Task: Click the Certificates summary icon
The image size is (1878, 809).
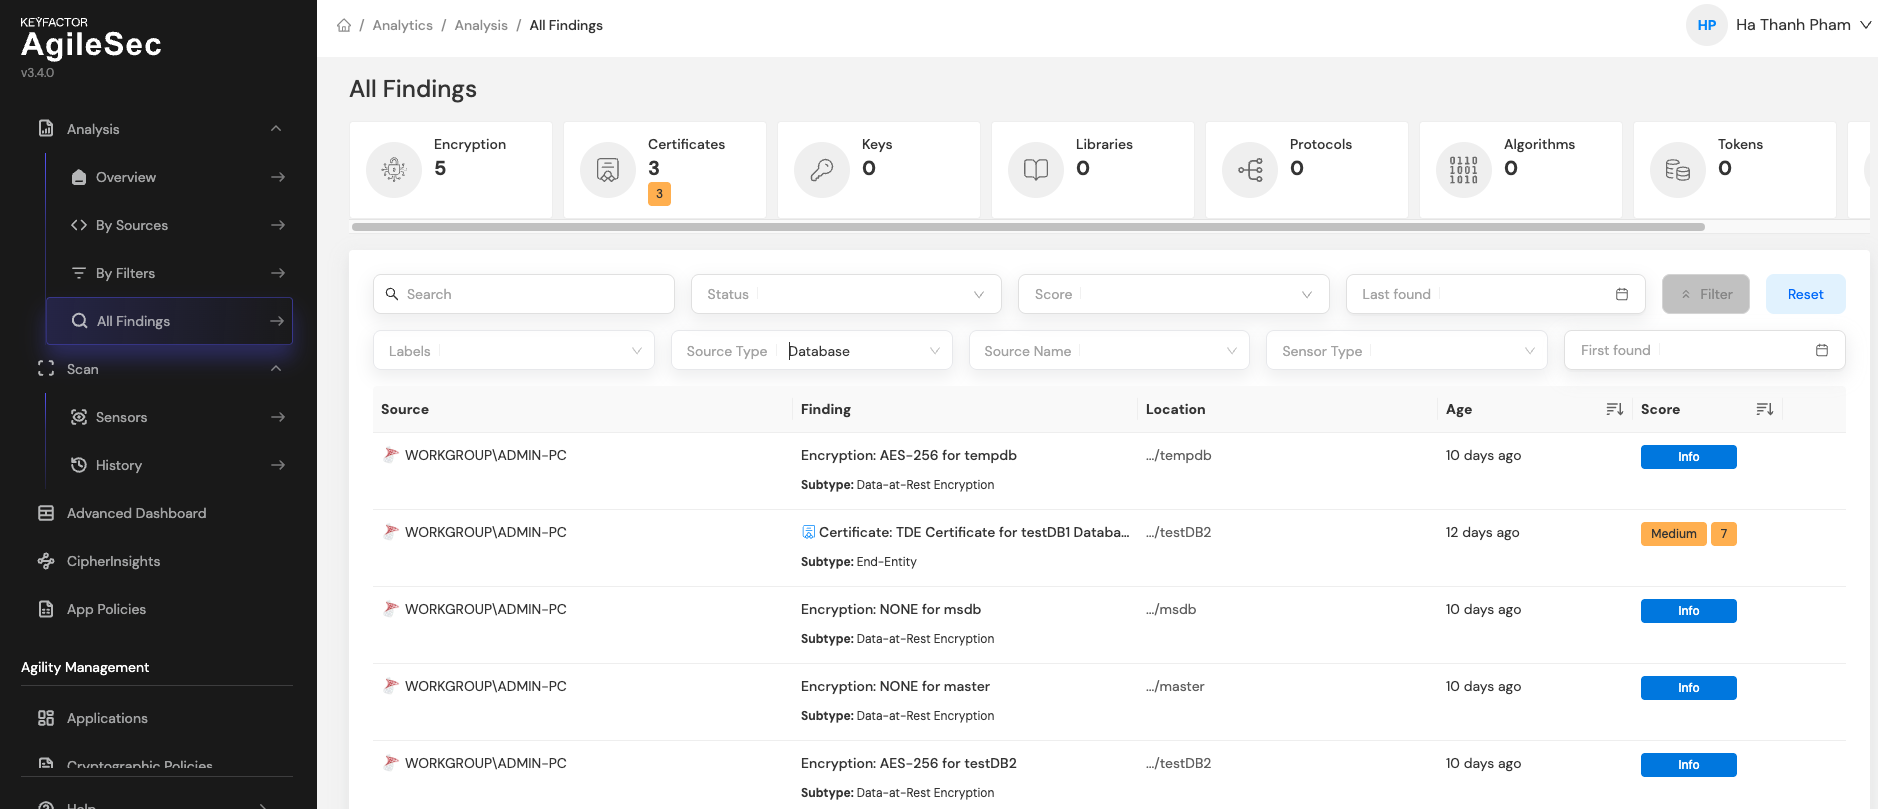Action: [608, 170]
